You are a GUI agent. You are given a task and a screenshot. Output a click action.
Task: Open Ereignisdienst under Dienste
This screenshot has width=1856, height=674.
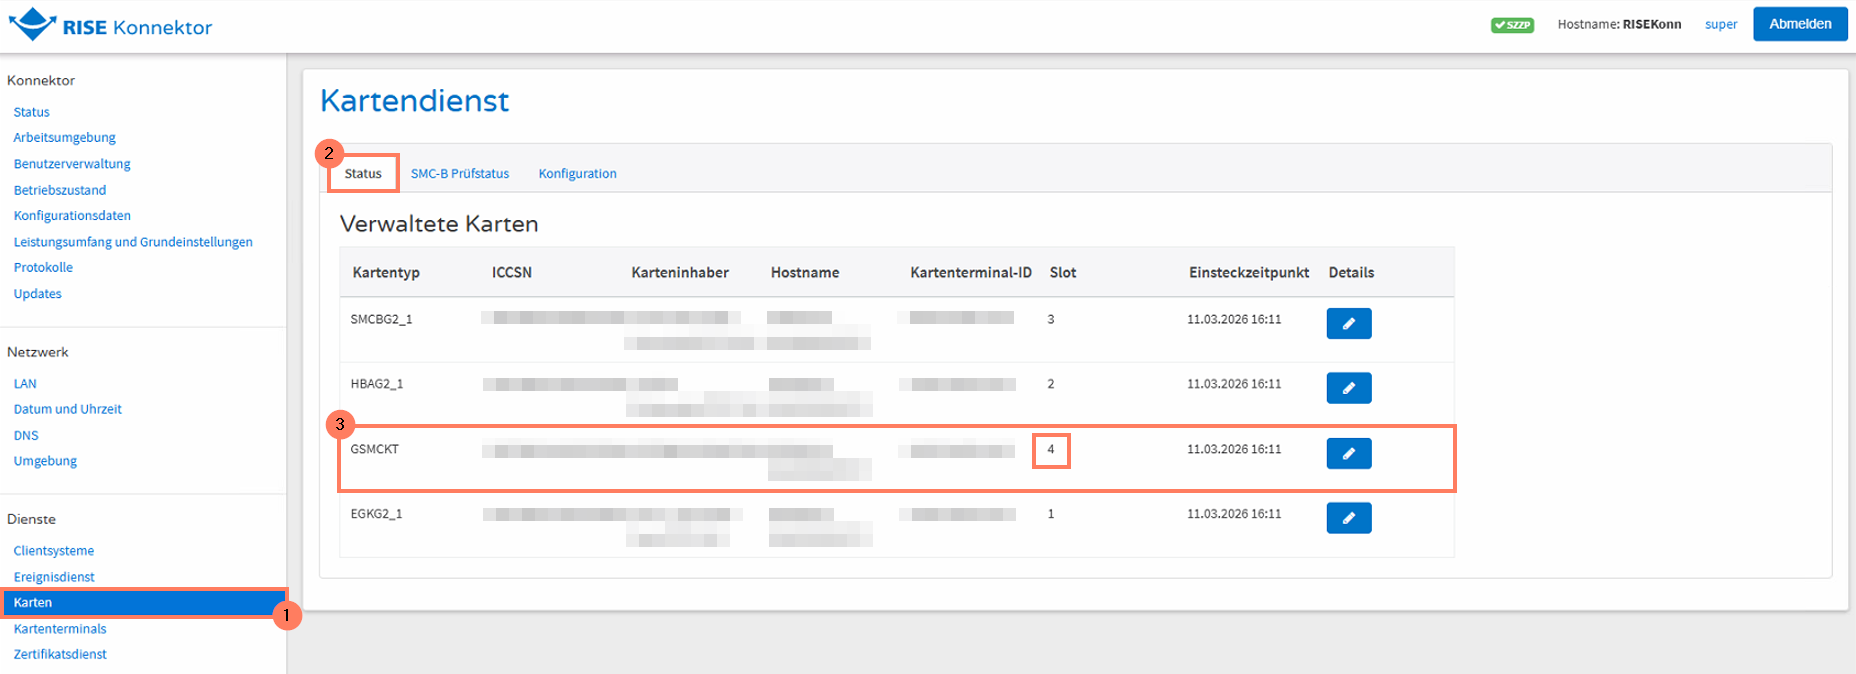54,577
